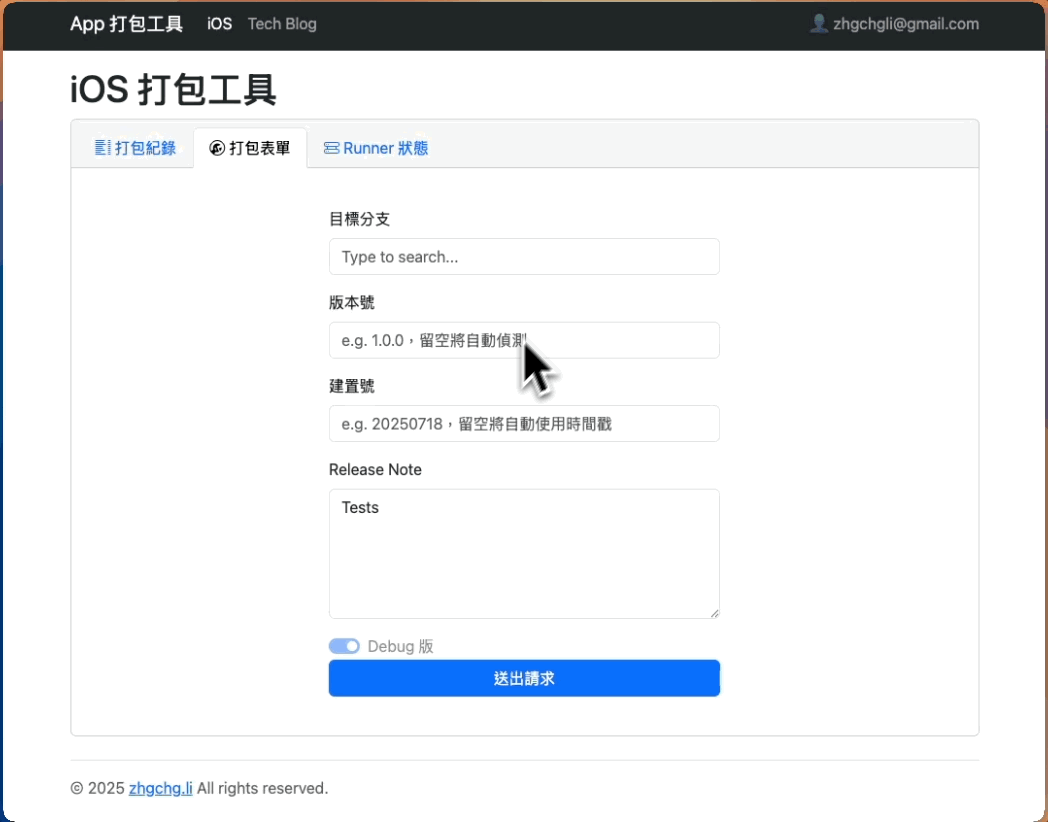Switch to the 打包紀錄 tab
Viewport: 1048px width, 822px height.
(135, 148)
